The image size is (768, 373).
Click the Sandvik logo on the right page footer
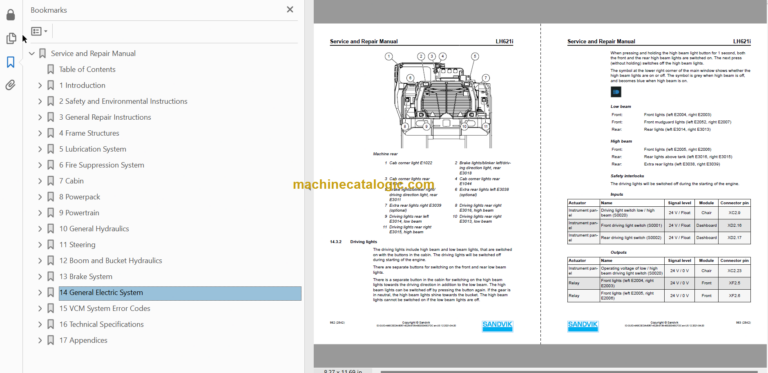(583, 326)
